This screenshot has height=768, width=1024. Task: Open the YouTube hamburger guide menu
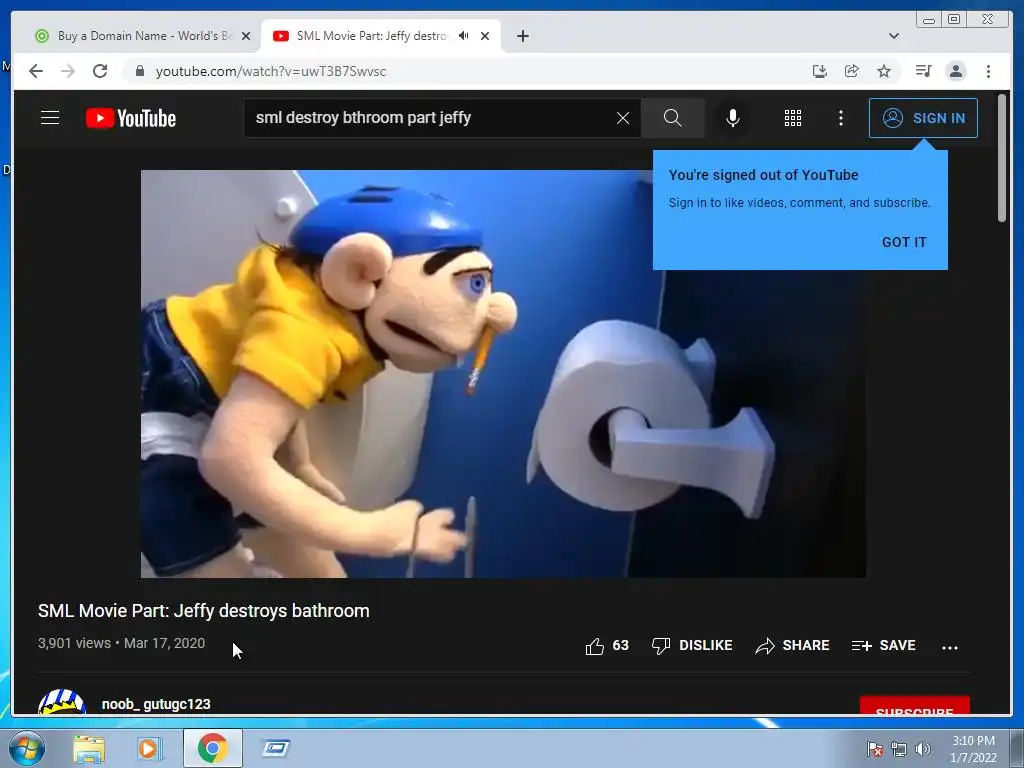(x=50, y=118)
